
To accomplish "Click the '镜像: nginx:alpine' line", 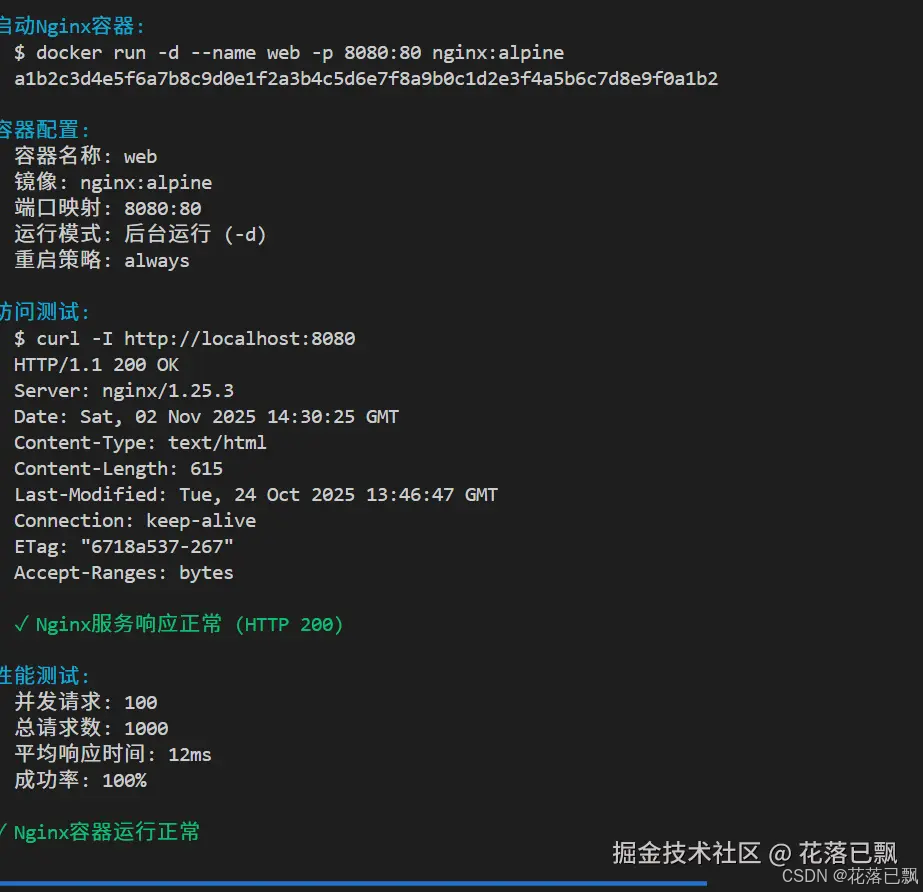I will [113, 183].
